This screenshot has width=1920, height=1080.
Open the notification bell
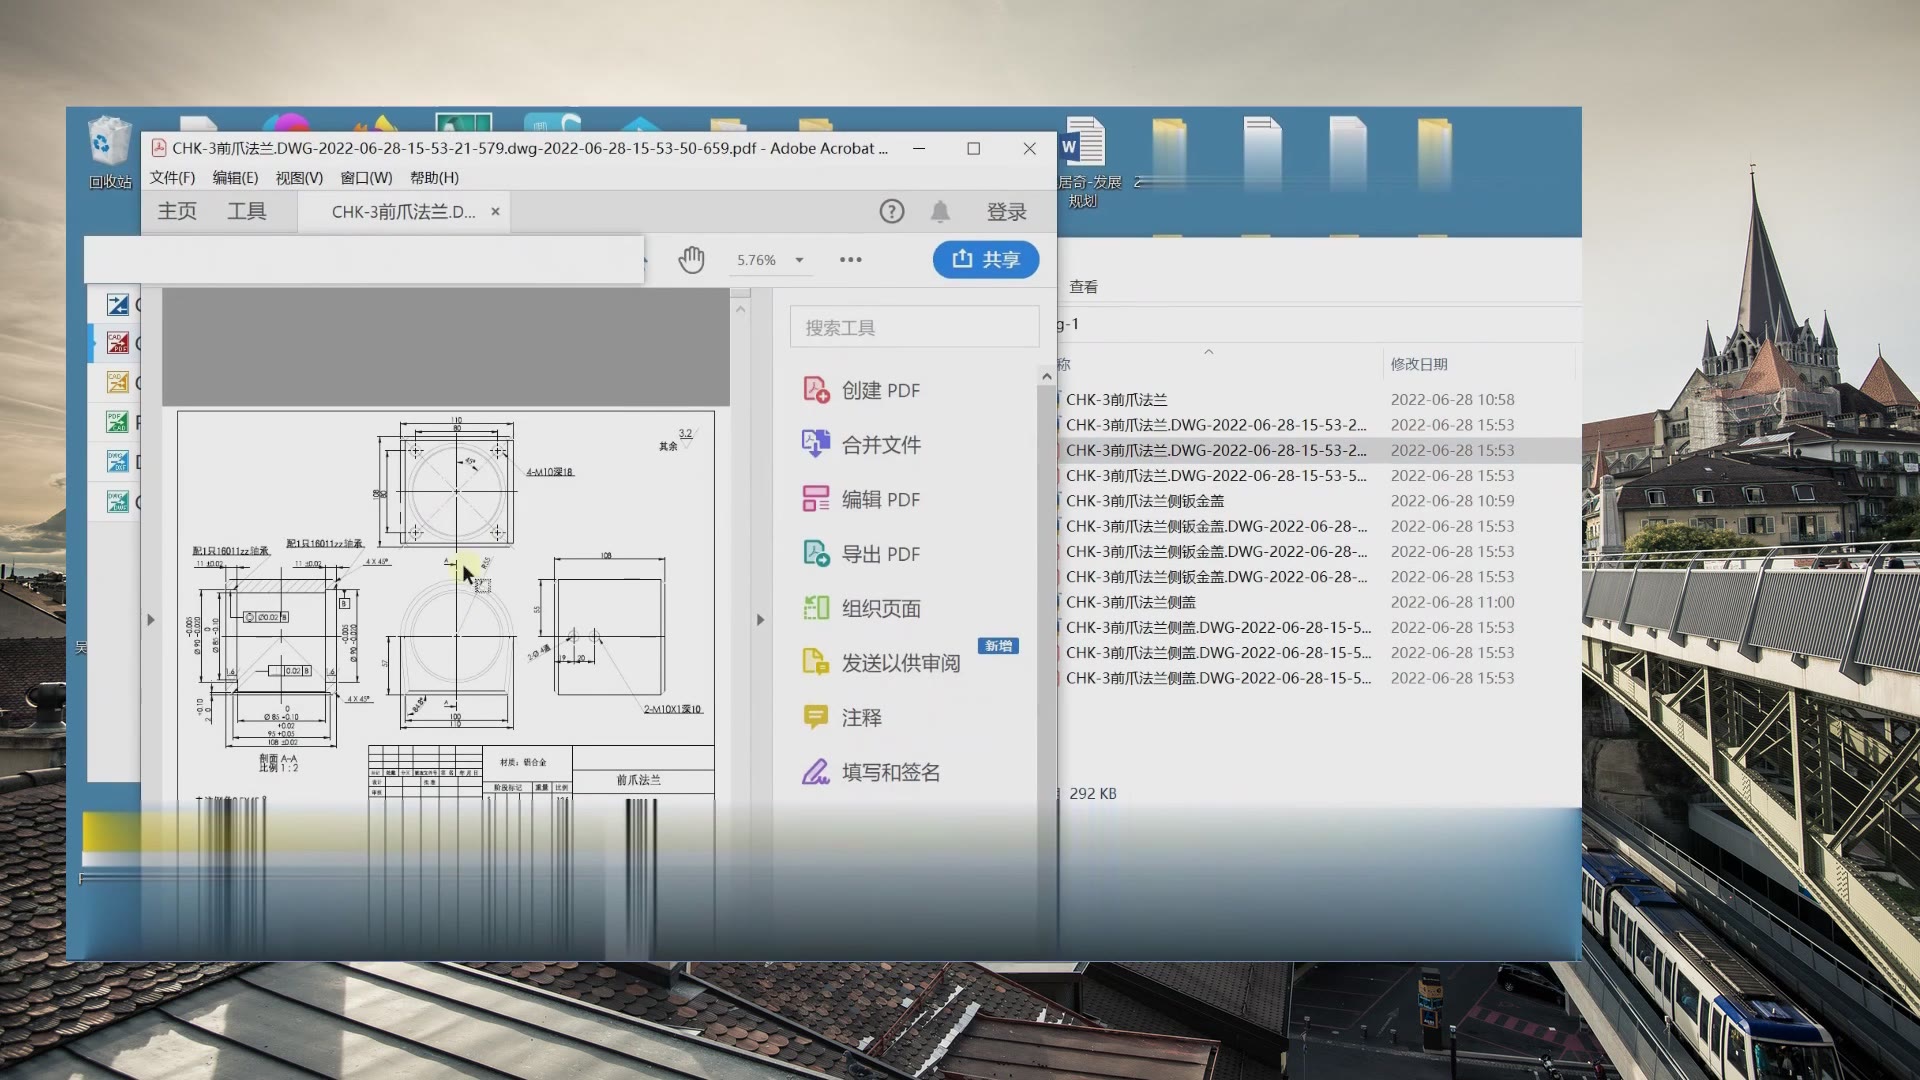click(x=940, y=211)
